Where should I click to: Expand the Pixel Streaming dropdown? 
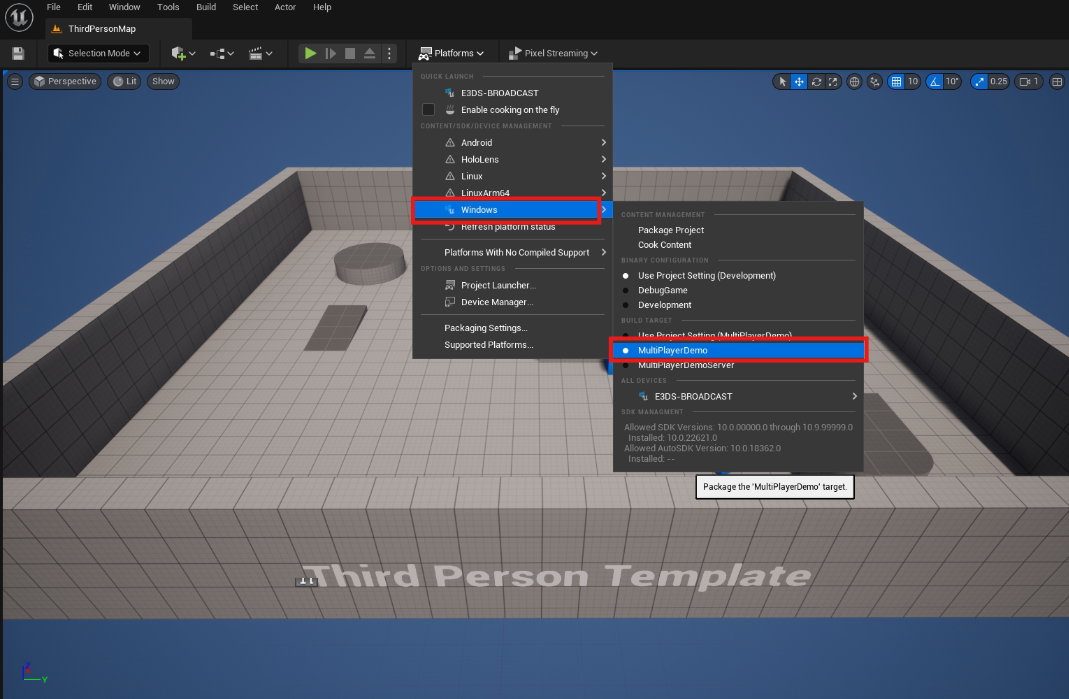point(553,53)
